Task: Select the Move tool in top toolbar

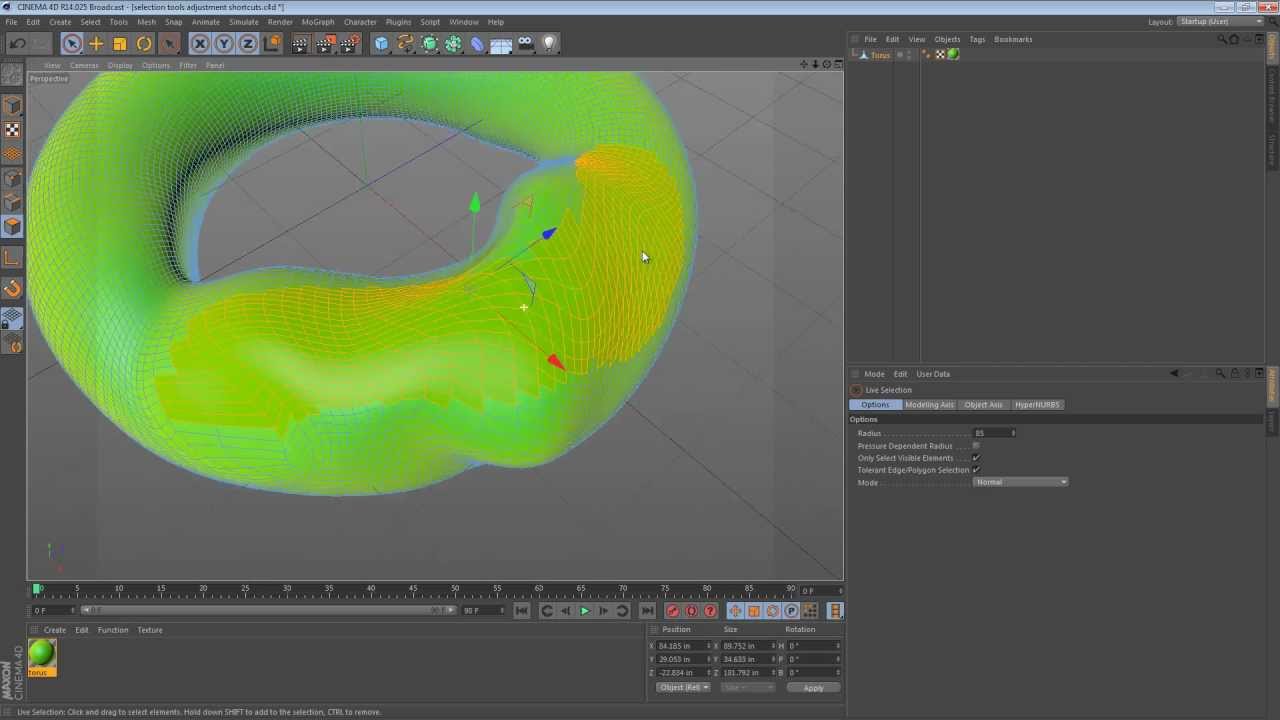Action: click(96, 43)
